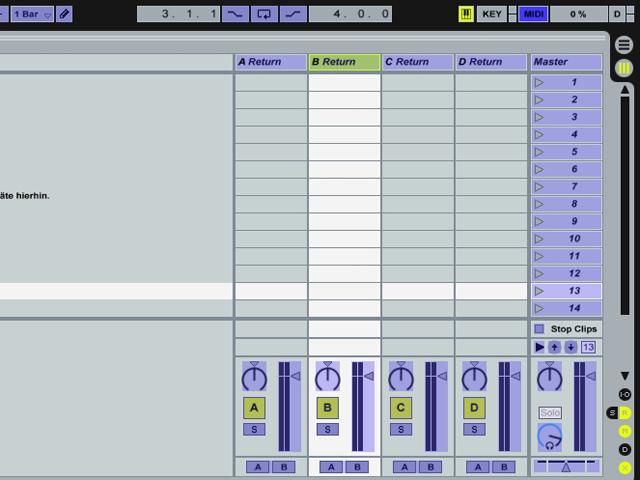
Task: Toggle the I-O section visibility button
Action: (624, 394)
